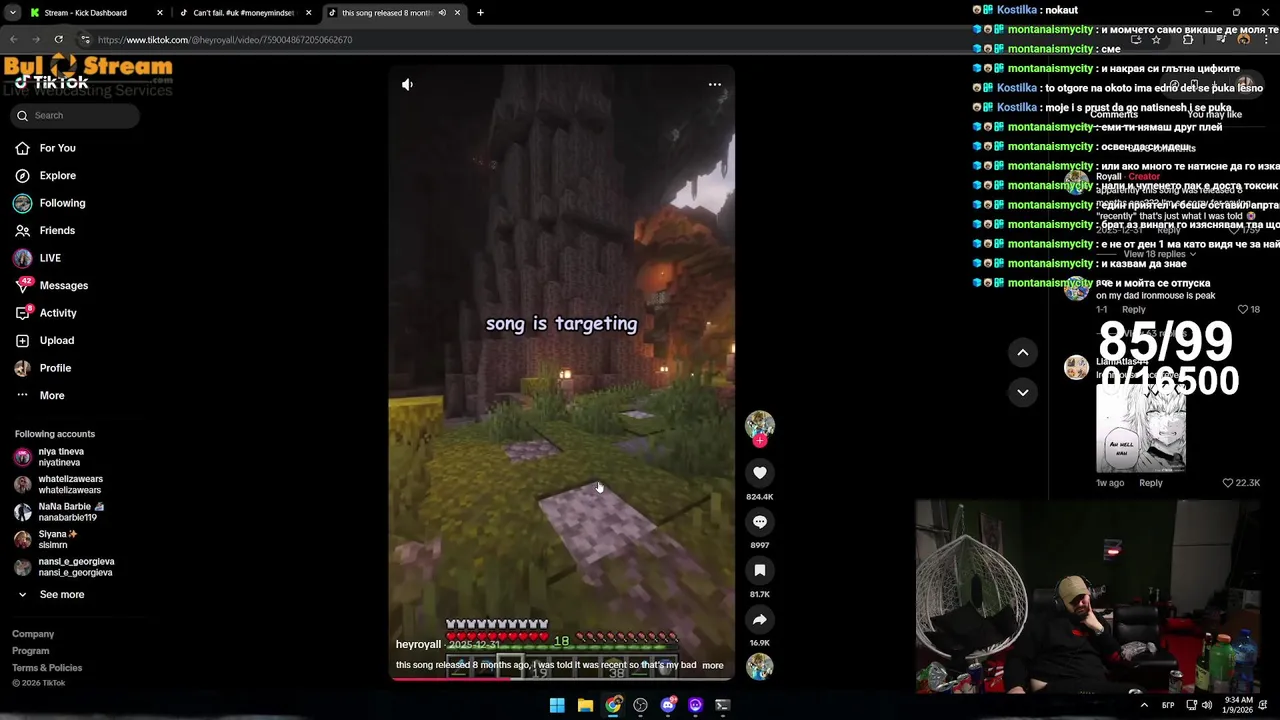Click the TikTok logo
This screenshot has width=1280, height=720.
[x=52, y=83]
